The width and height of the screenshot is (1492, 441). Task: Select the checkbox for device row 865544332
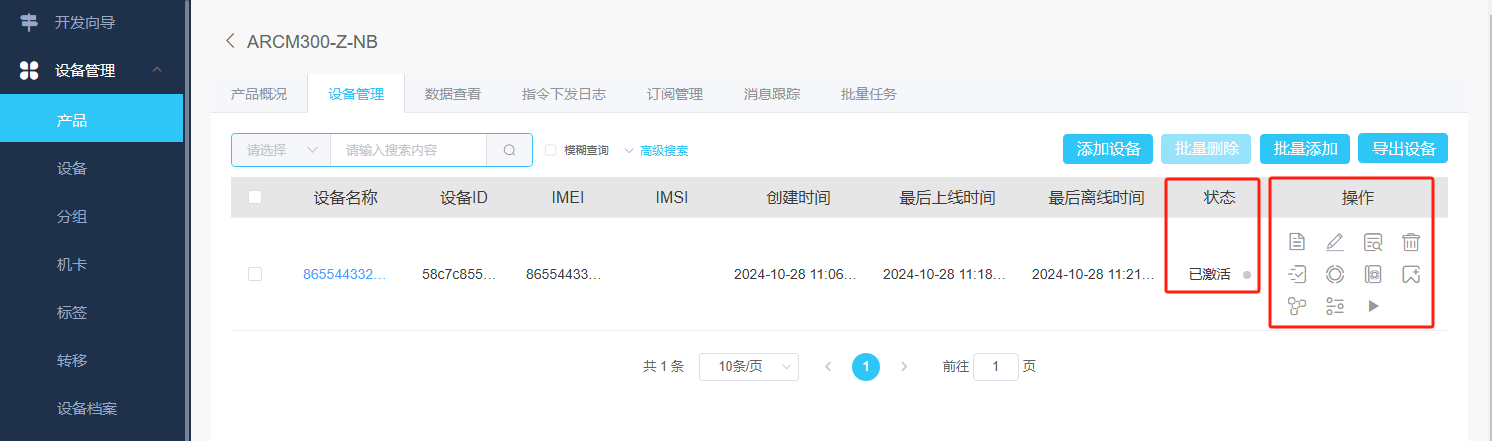pos(255,274)
